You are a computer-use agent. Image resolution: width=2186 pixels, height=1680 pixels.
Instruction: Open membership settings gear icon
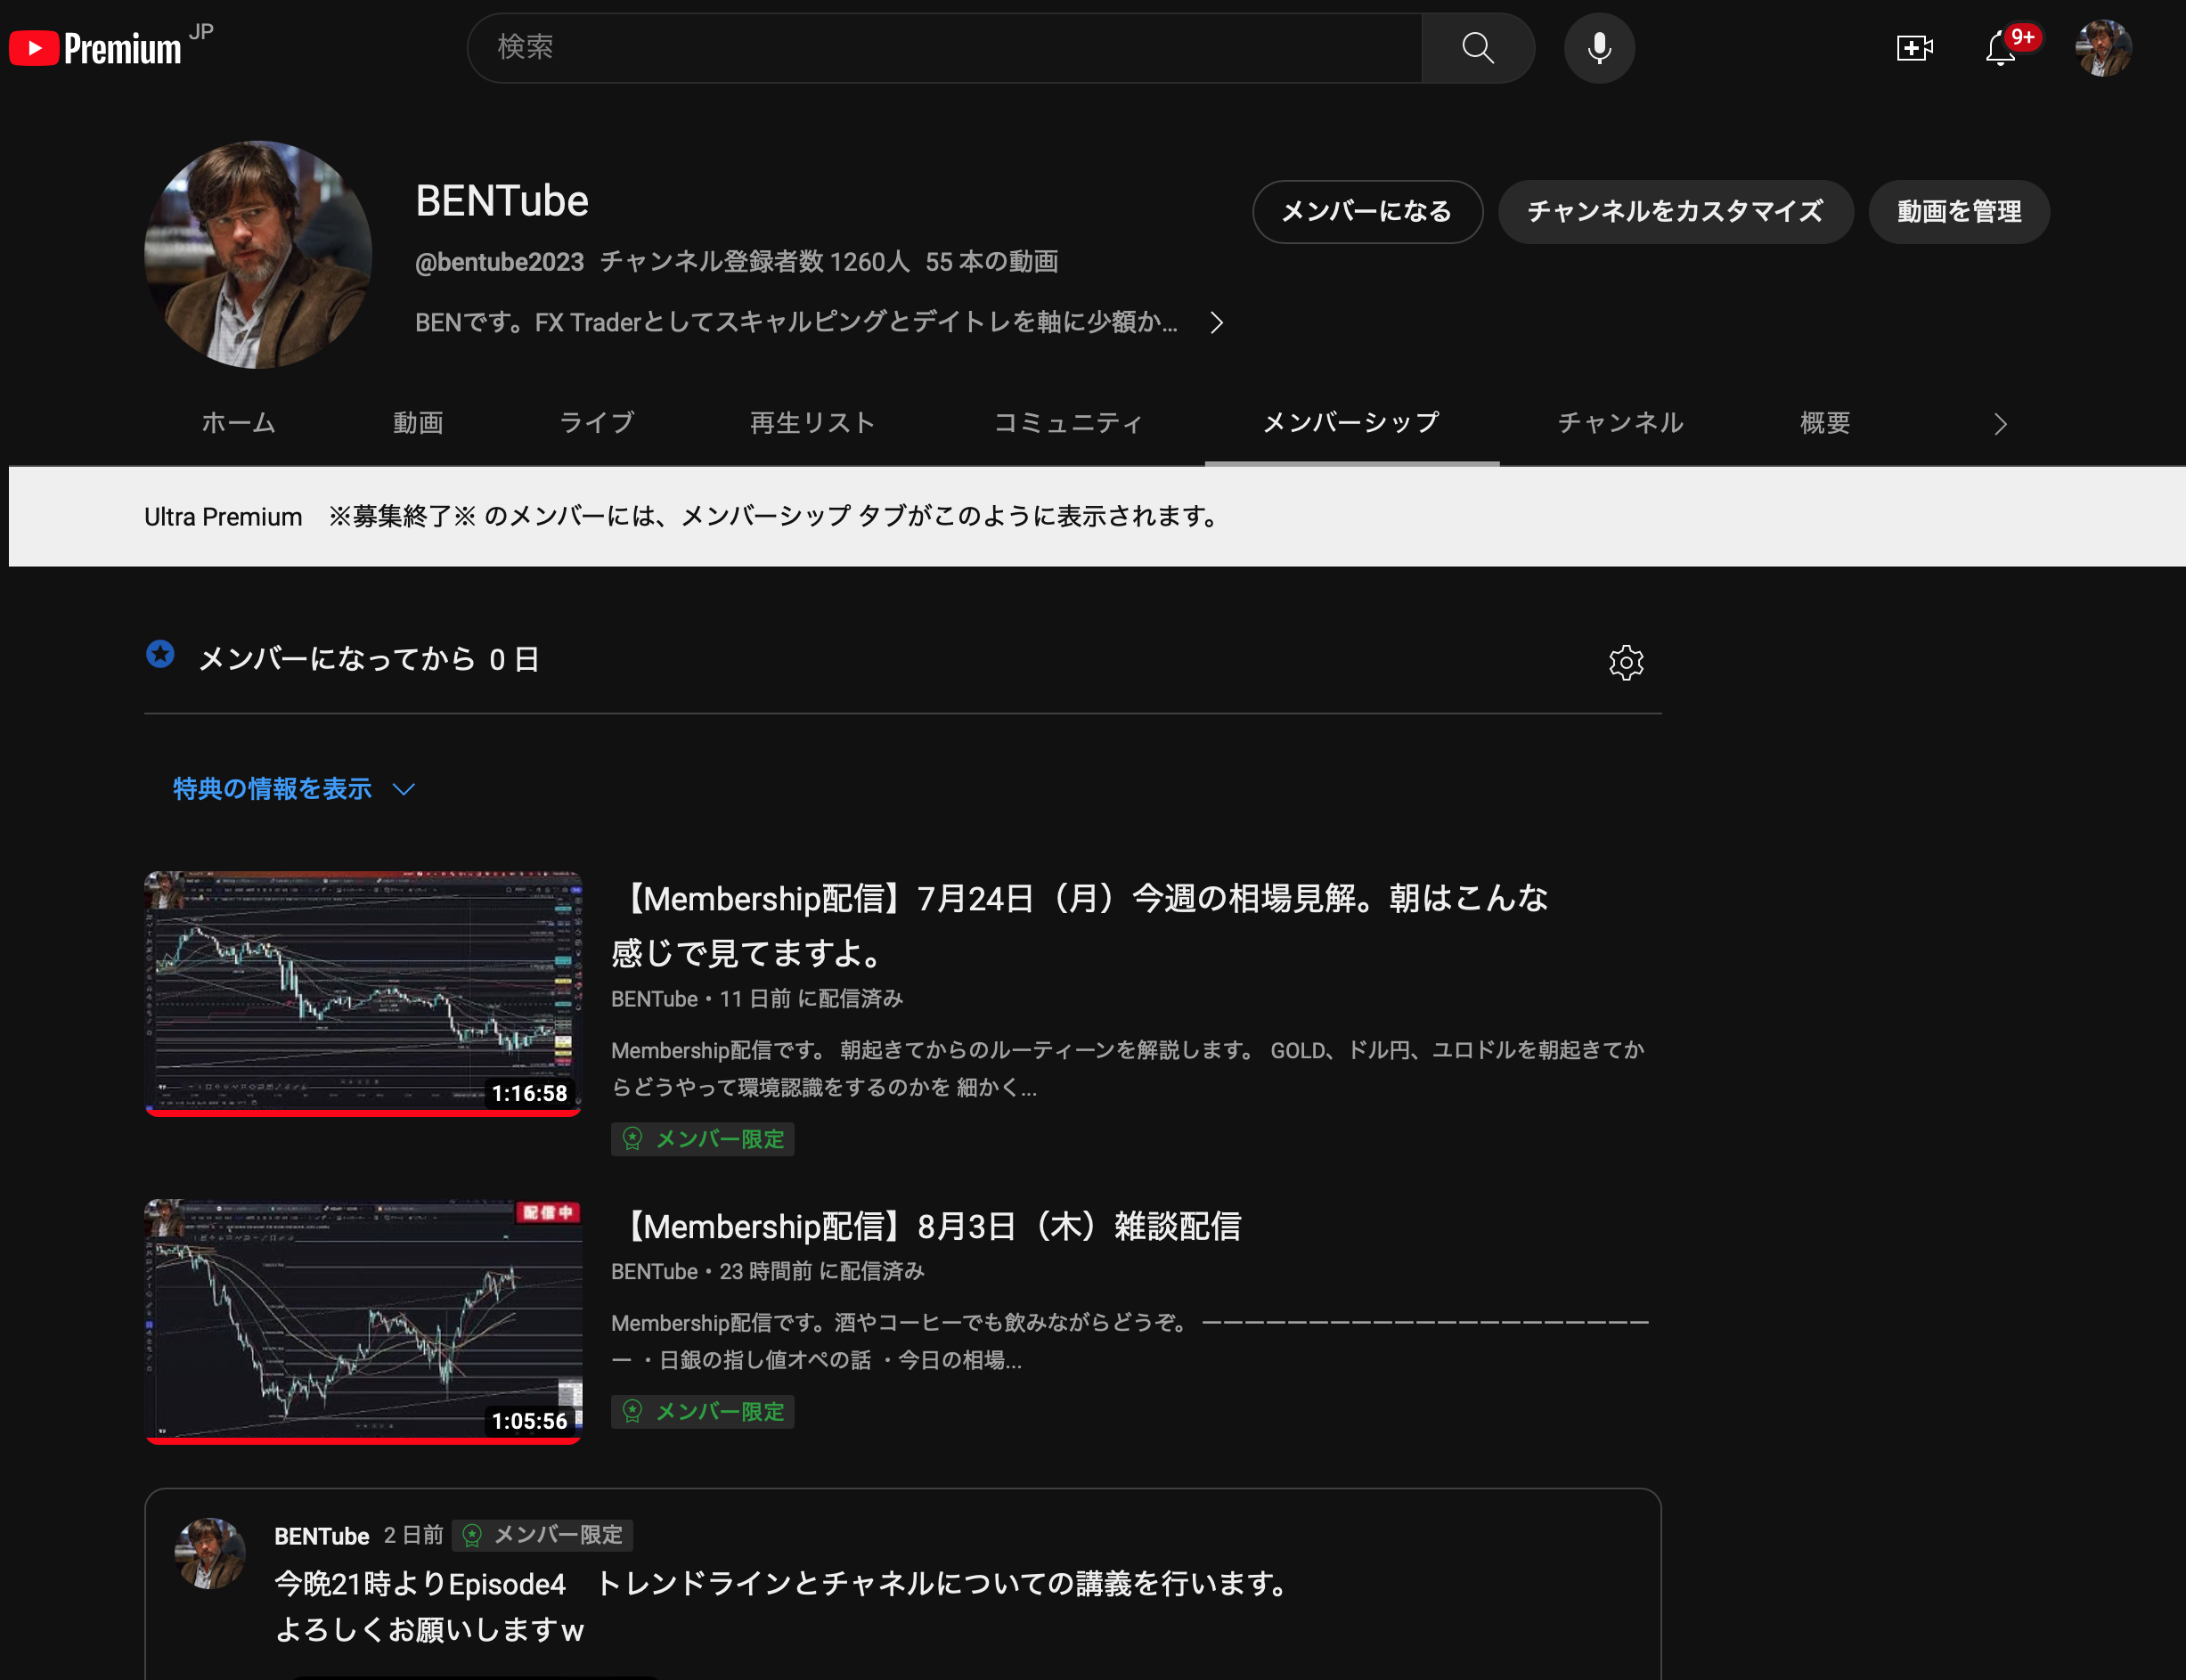click(x=1625, y=662)
